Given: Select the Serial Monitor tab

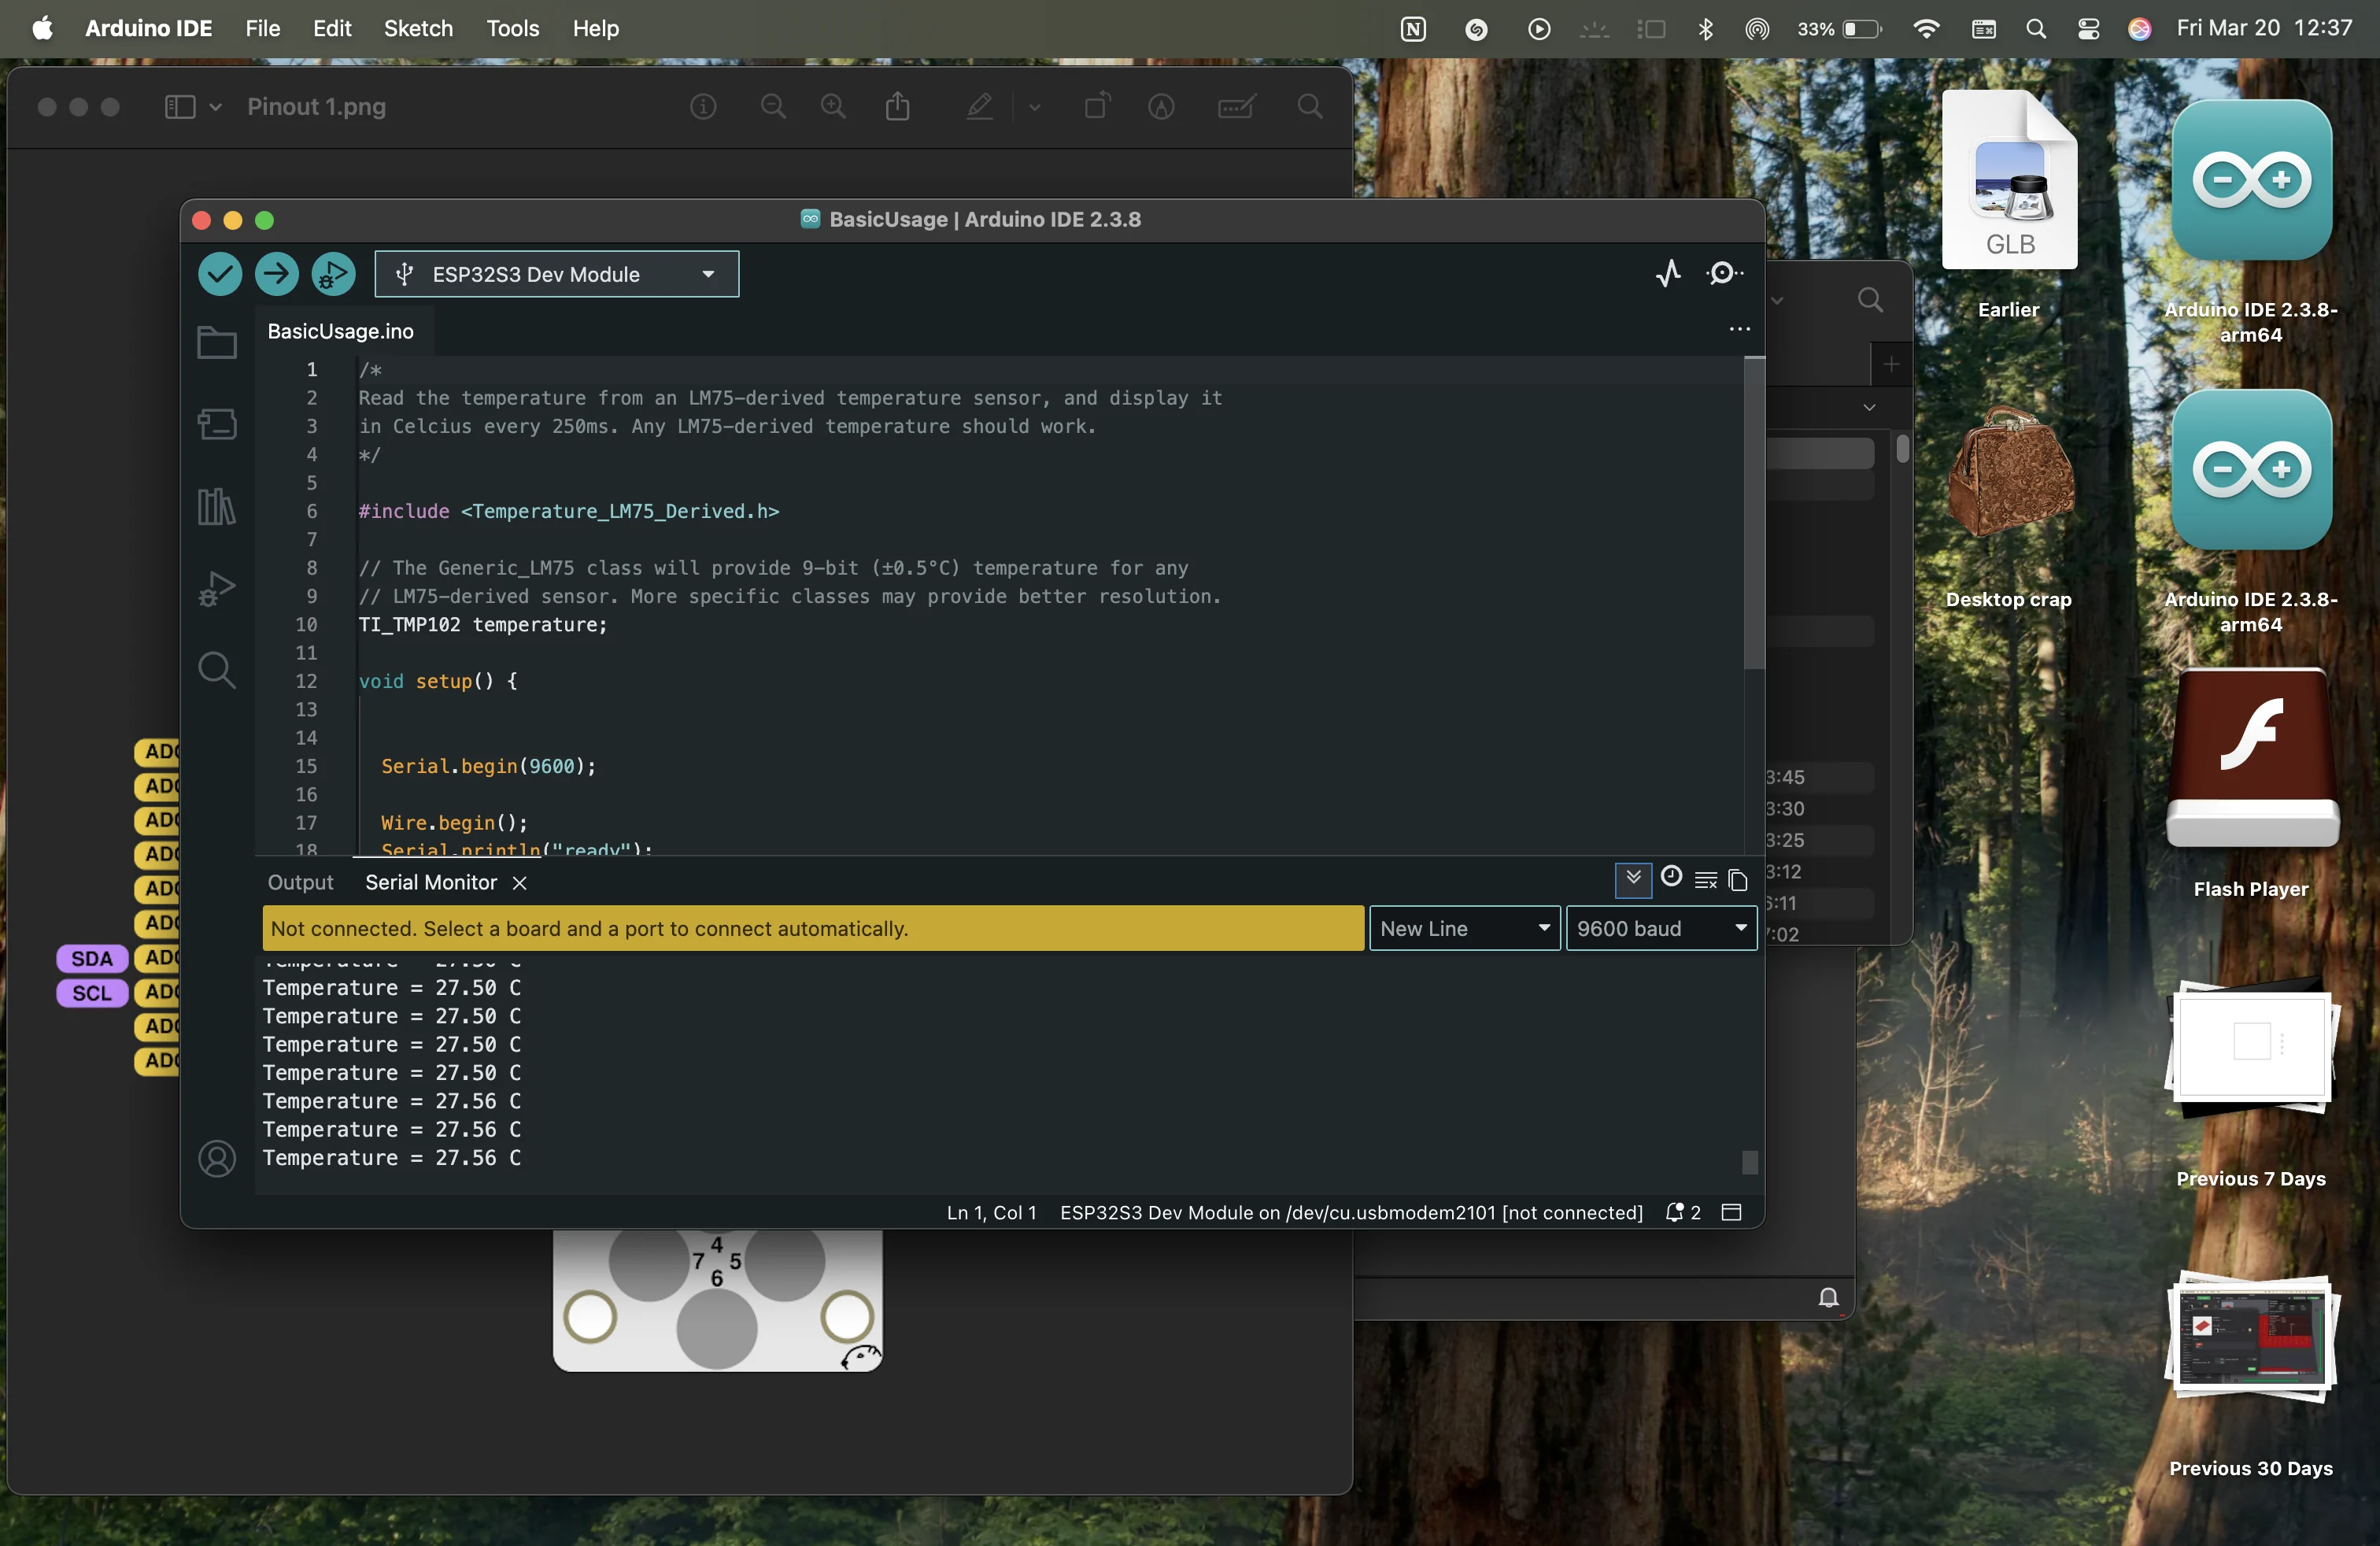Looking at the screenshot, I should [x=431, y=882].
